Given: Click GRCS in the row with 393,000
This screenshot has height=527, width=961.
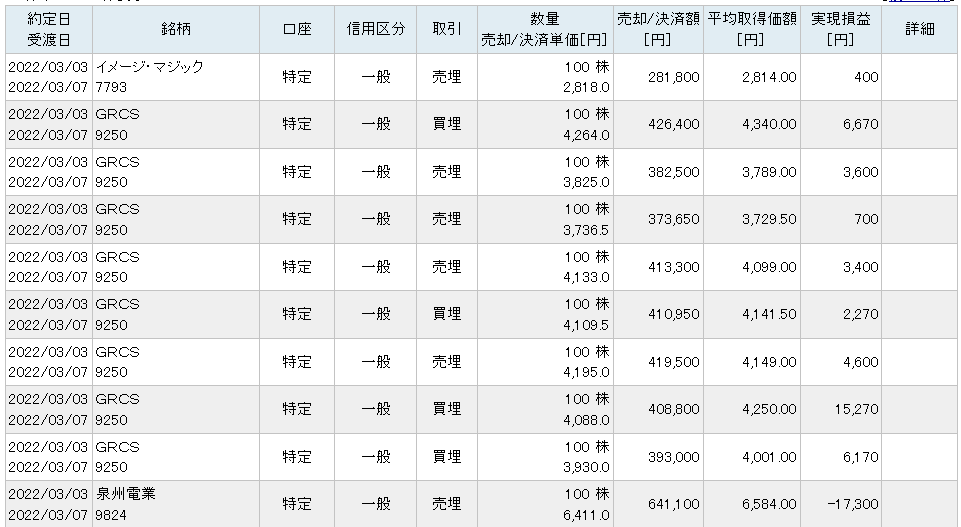Looking at the screenshot, I should [x=118, y=447].
